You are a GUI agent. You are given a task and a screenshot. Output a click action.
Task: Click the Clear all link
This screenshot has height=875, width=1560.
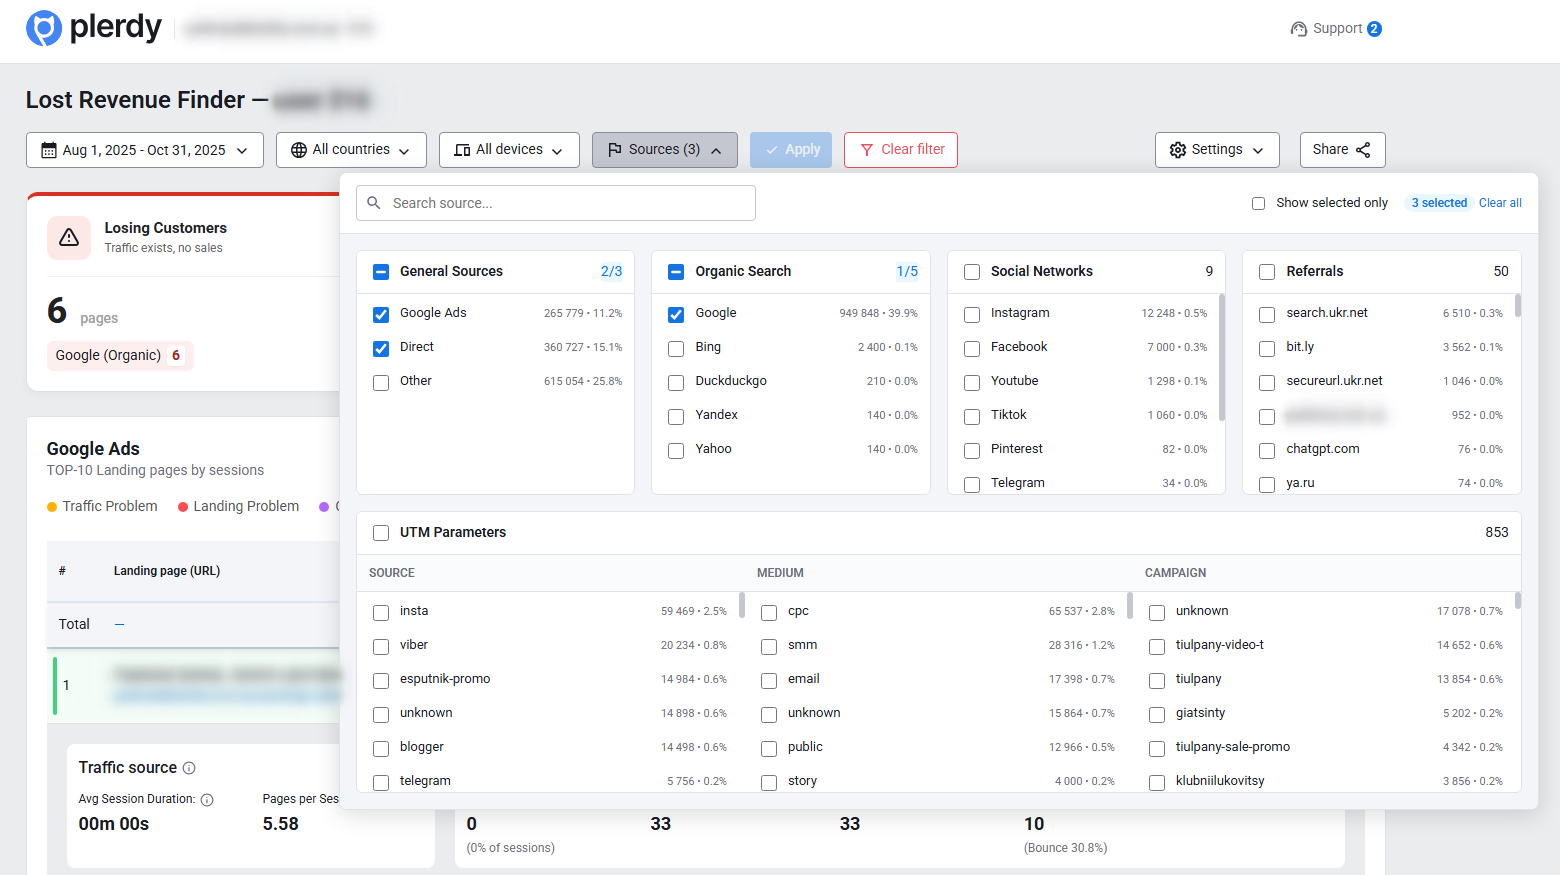coord(1500,202)
